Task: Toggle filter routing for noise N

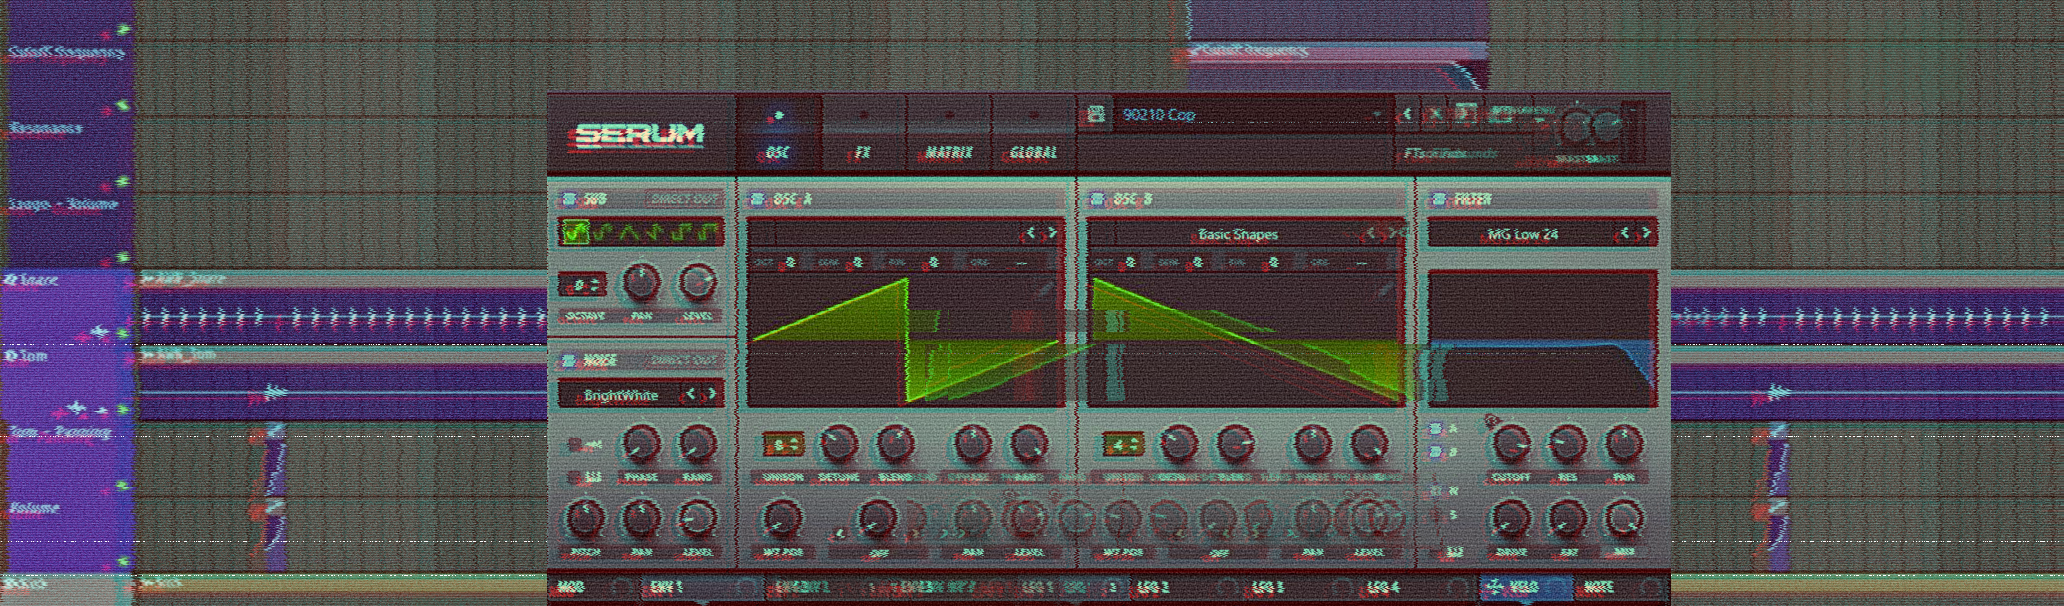Action: (1437, 491)
